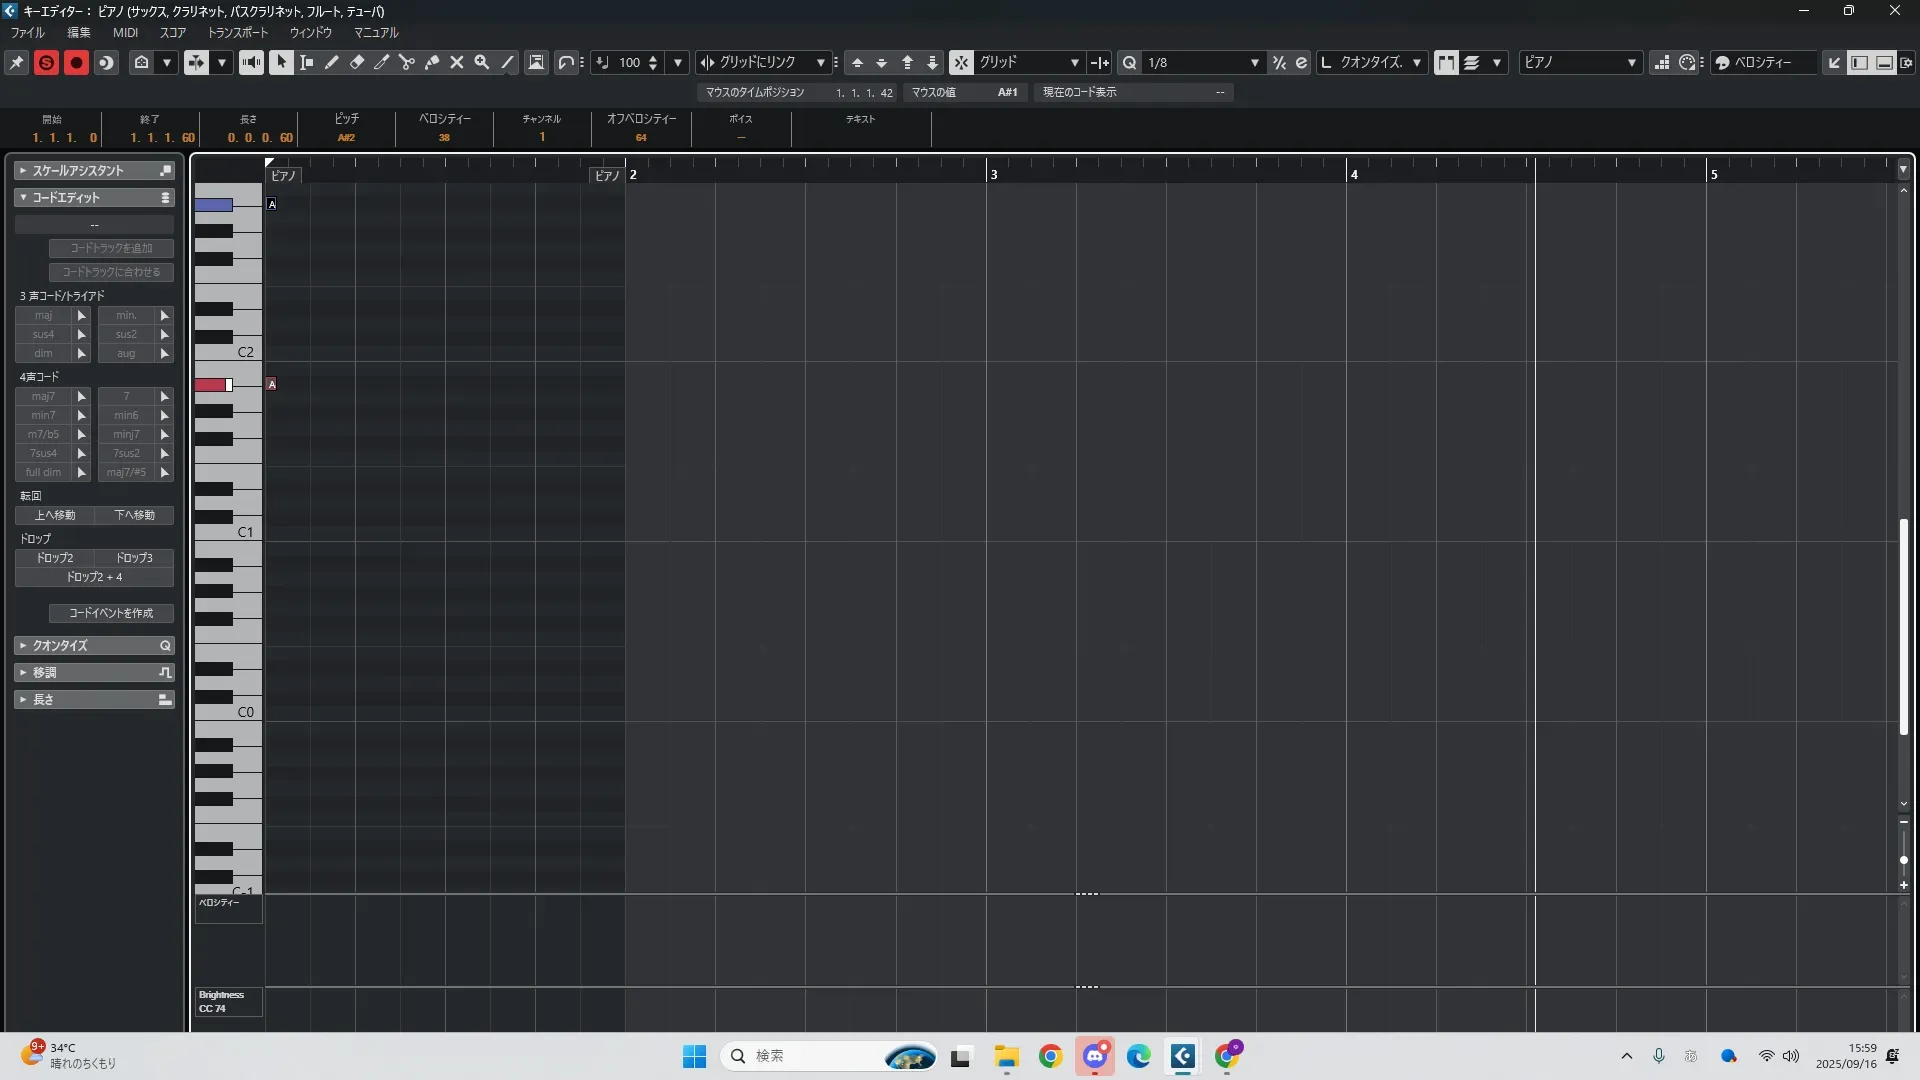1920x1080 pixels.
Task: Open the quantize preset 1/8 dropdown
Action: (1202, 62)
